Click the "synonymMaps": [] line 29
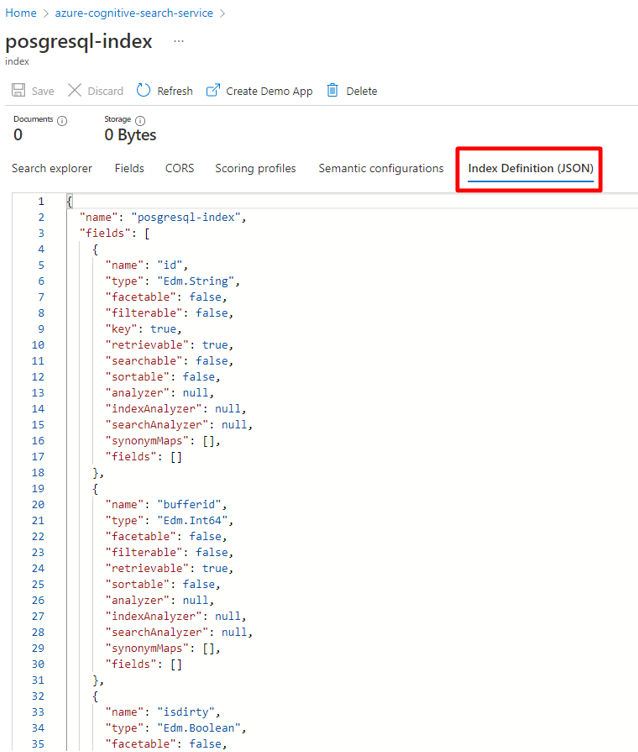The width and height of the screenshot is (638, 752). tap(163, 648)
